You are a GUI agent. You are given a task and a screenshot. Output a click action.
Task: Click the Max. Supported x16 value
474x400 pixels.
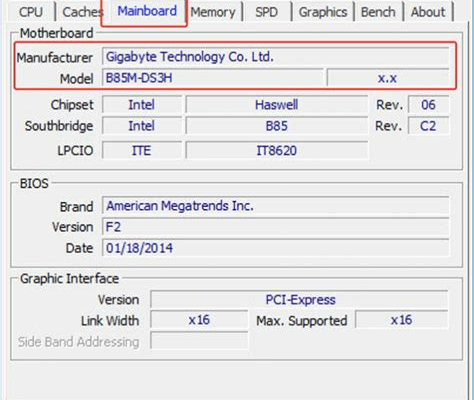tap(402, 320)
